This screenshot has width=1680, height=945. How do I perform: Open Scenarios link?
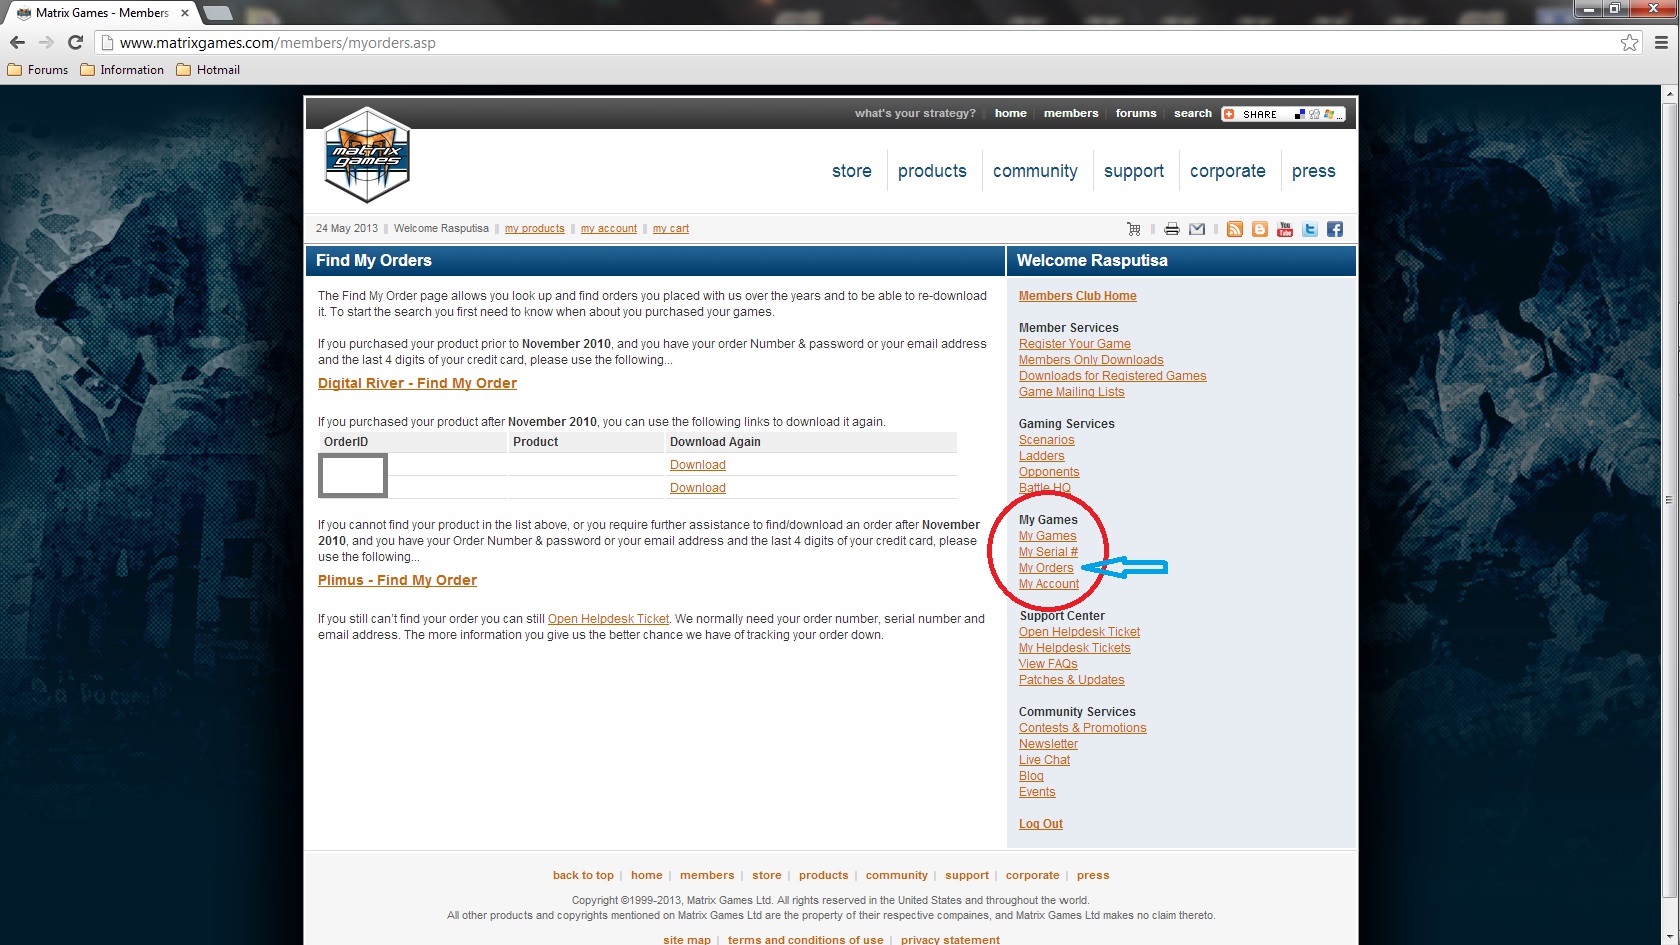click(1047, 440)
